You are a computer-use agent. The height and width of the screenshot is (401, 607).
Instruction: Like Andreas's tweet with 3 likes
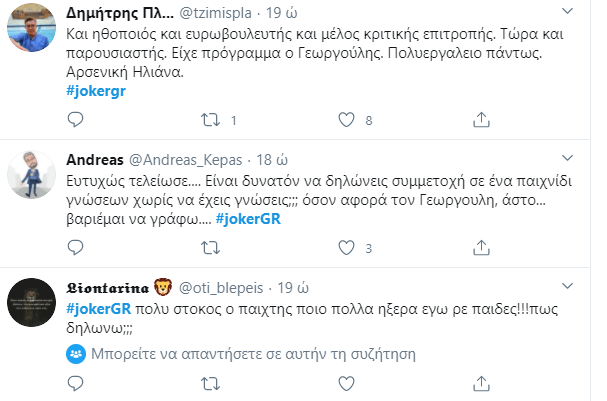pyautogui.click(x=346, y=248)
